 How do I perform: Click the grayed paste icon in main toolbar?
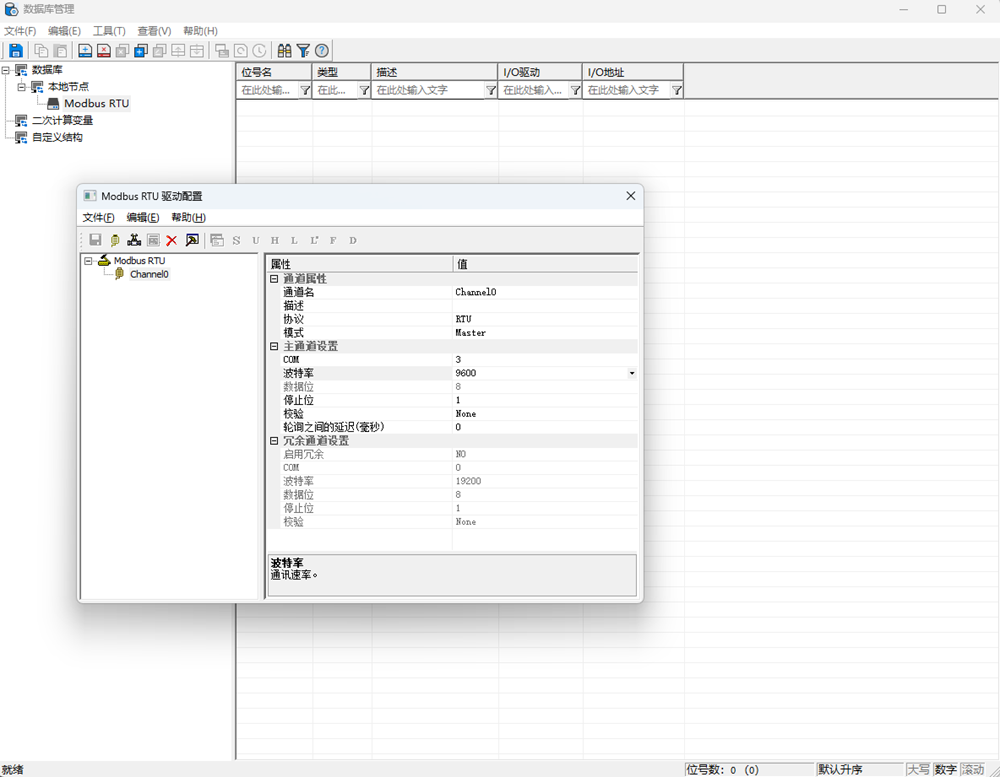(x=61, y=50)
